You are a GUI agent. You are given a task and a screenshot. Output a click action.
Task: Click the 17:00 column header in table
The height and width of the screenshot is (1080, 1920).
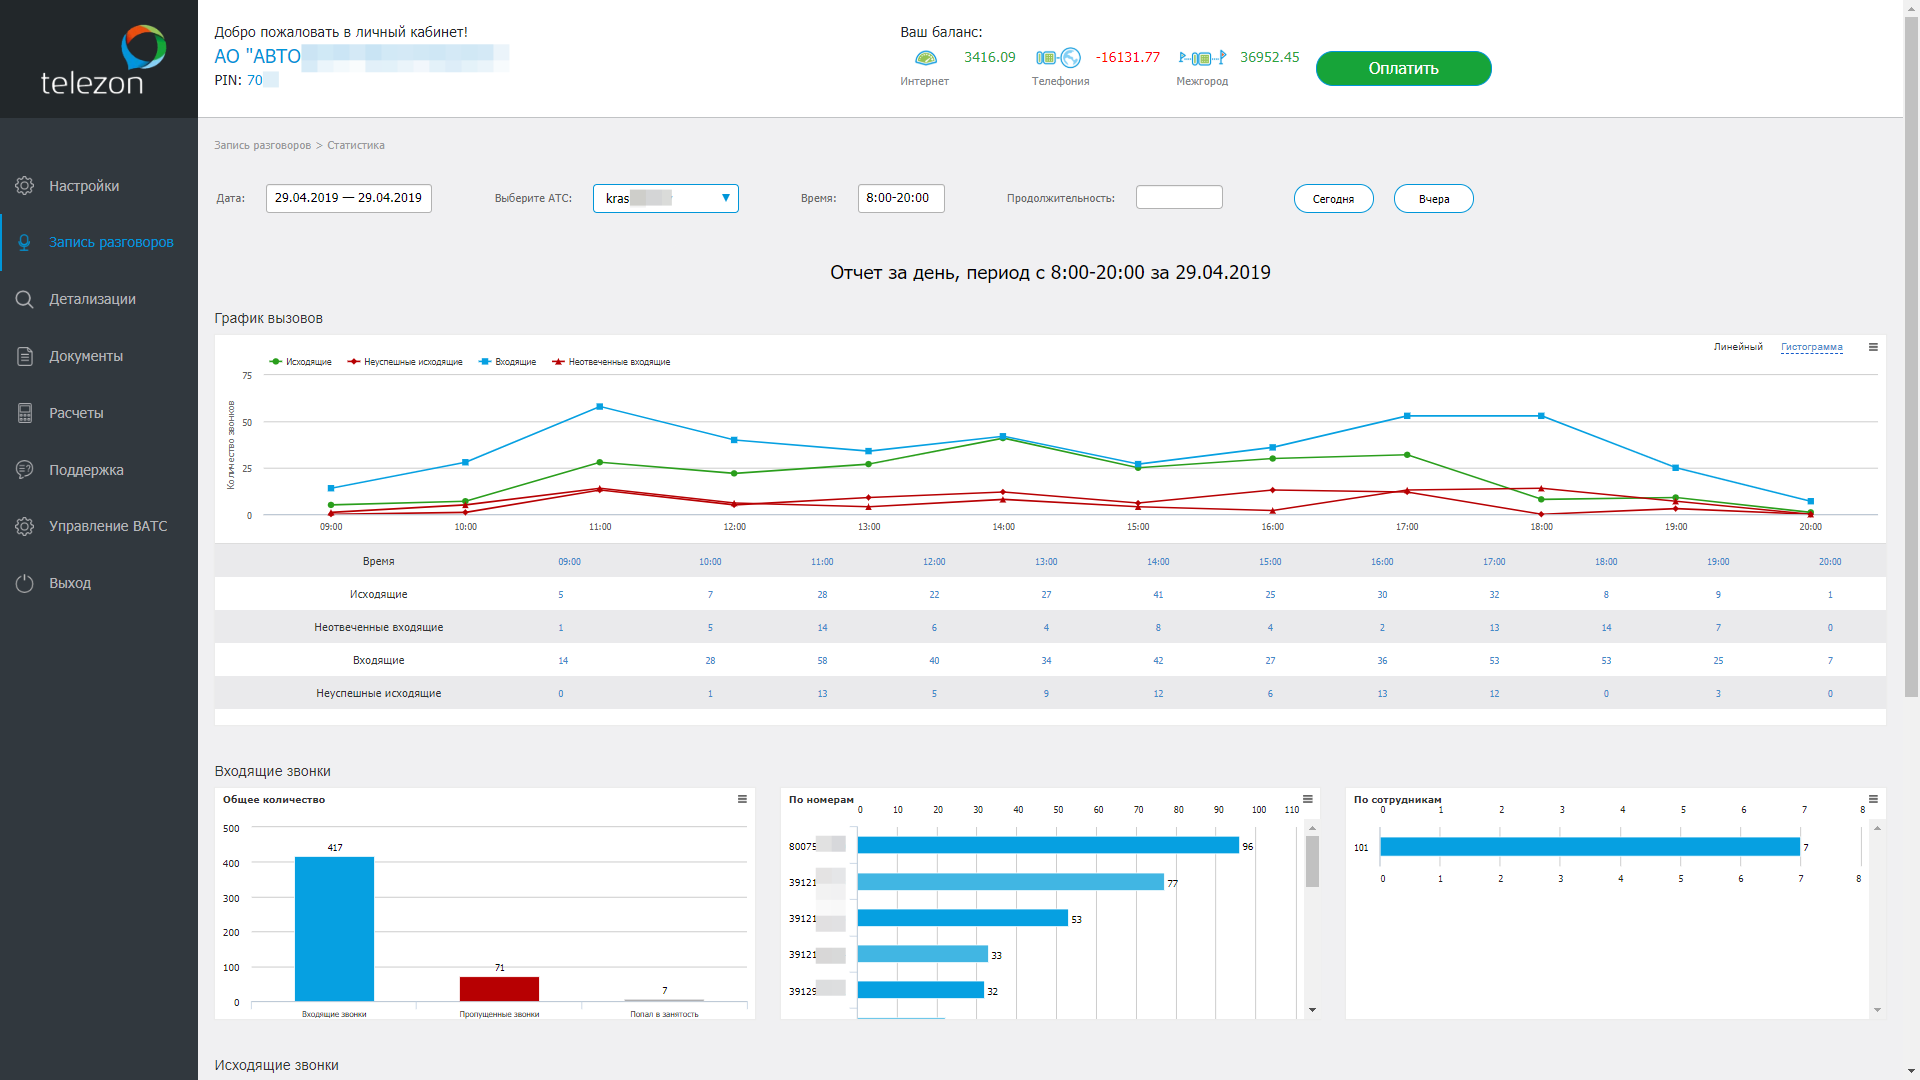pyautogui.click(x=1494, y=562)
